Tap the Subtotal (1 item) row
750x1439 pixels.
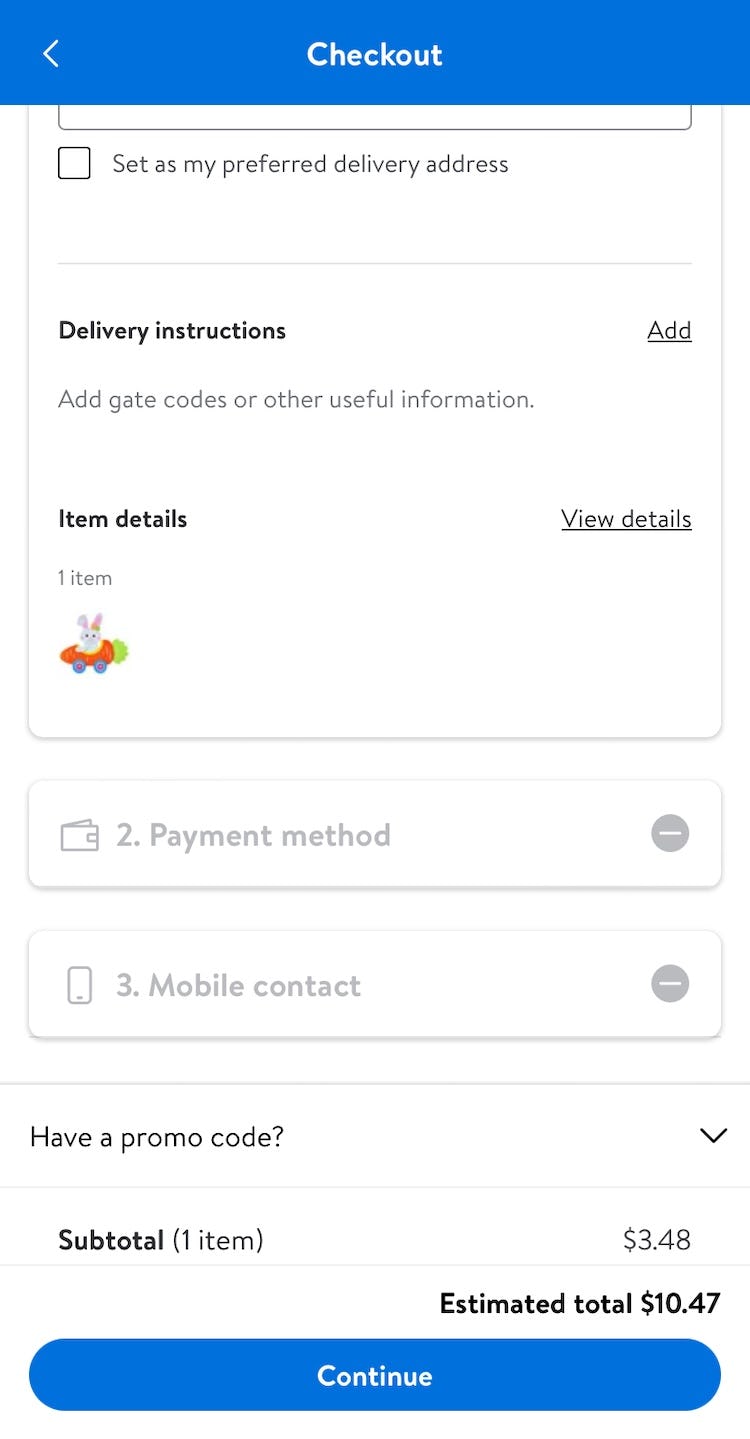[x=374, y=1240]
